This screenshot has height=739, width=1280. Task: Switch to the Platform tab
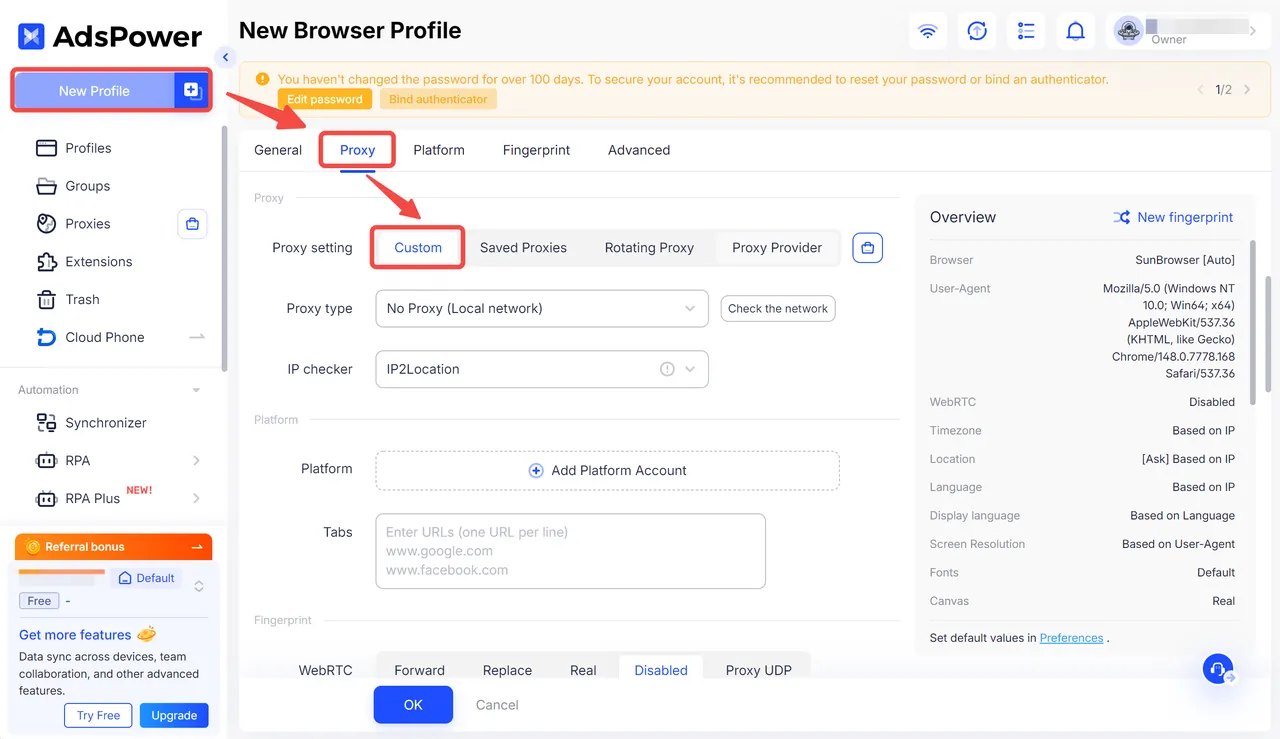(x=439, y=150)
